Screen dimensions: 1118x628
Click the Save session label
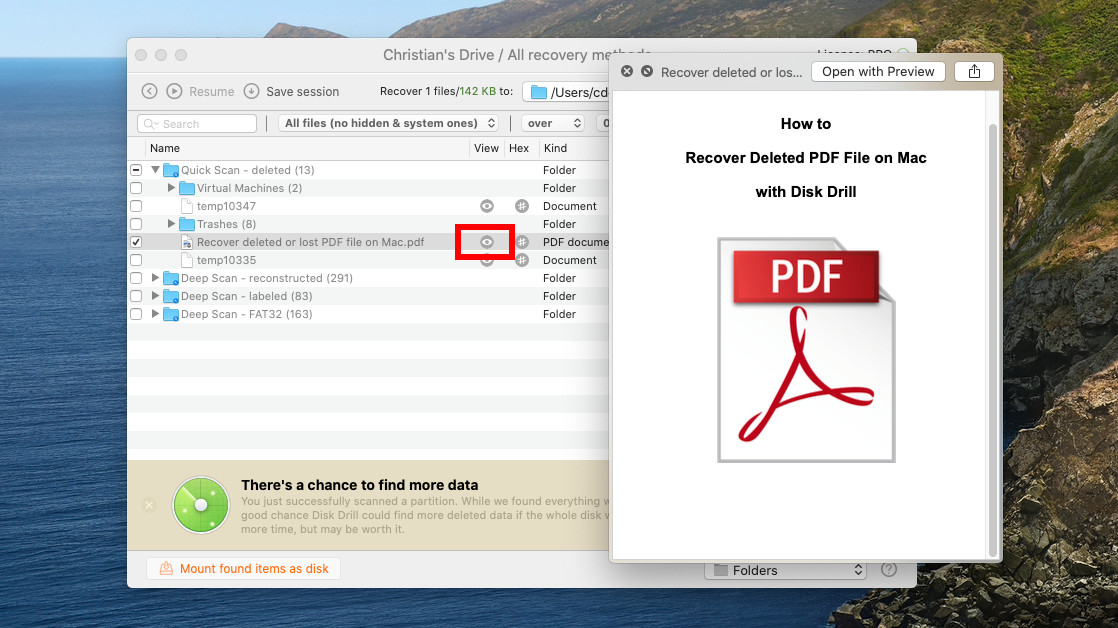[x=302, y=92]
